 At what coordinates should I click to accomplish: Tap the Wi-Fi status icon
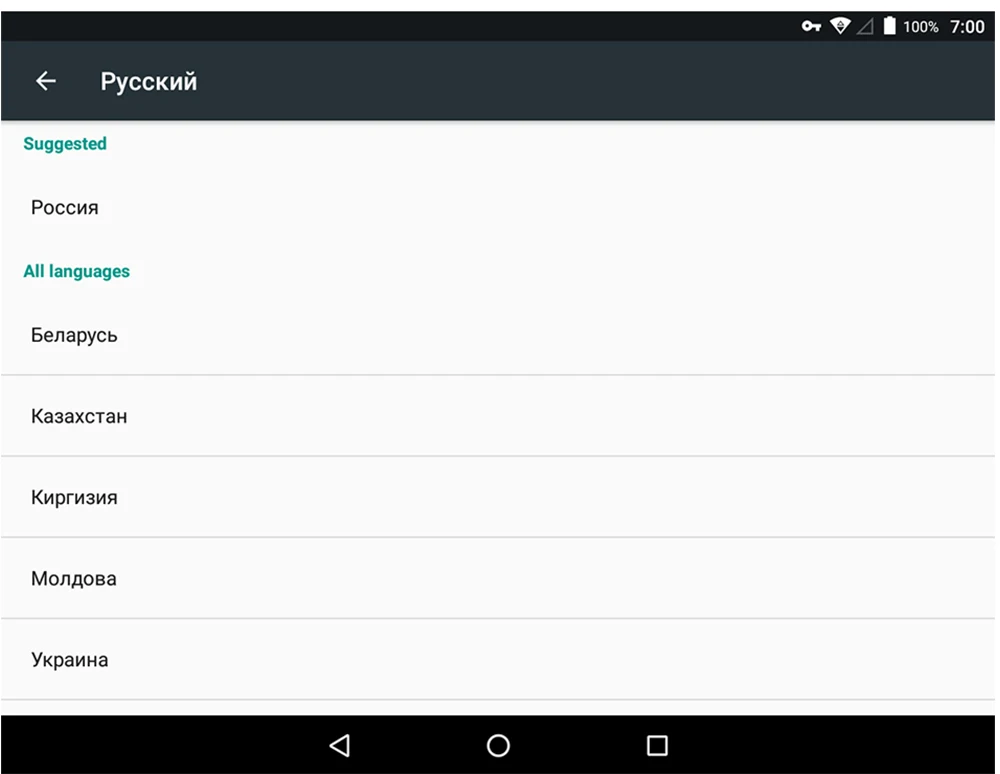click(x=840, y=26)
